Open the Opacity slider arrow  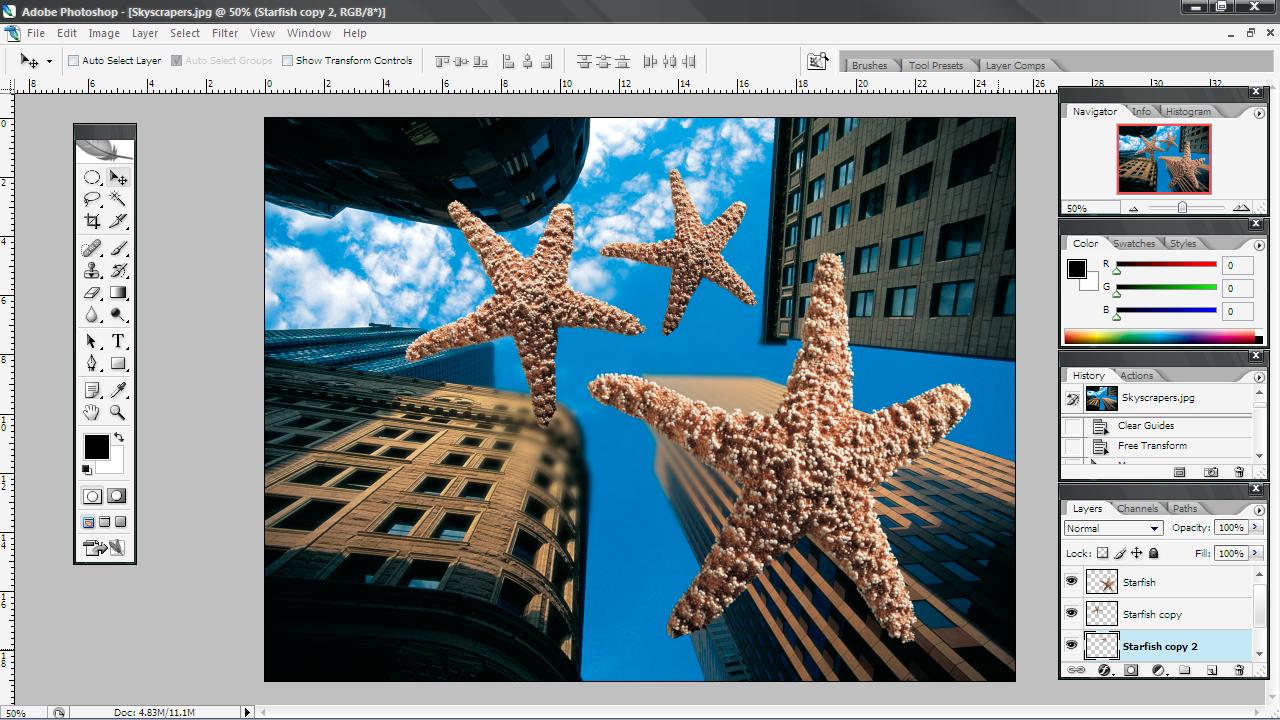coord(1255,528)
